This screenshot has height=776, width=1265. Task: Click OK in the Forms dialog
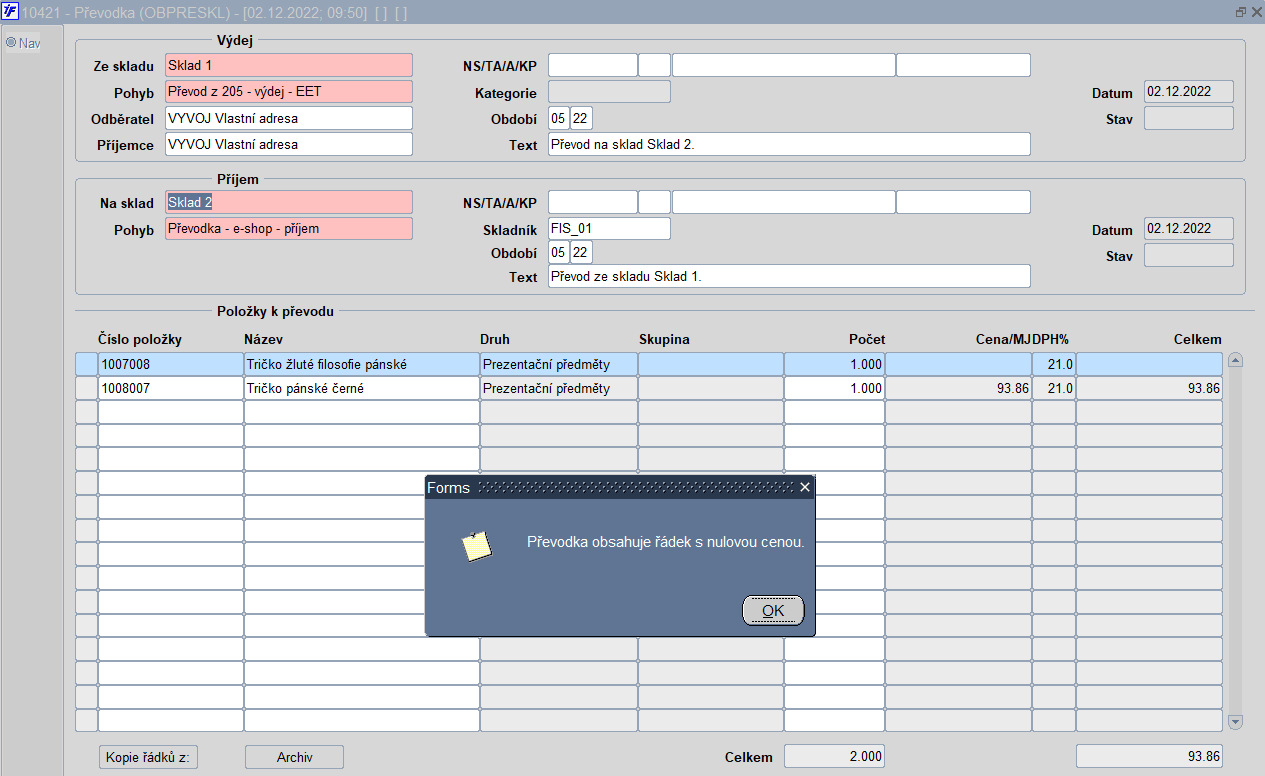tap(773, 610)
